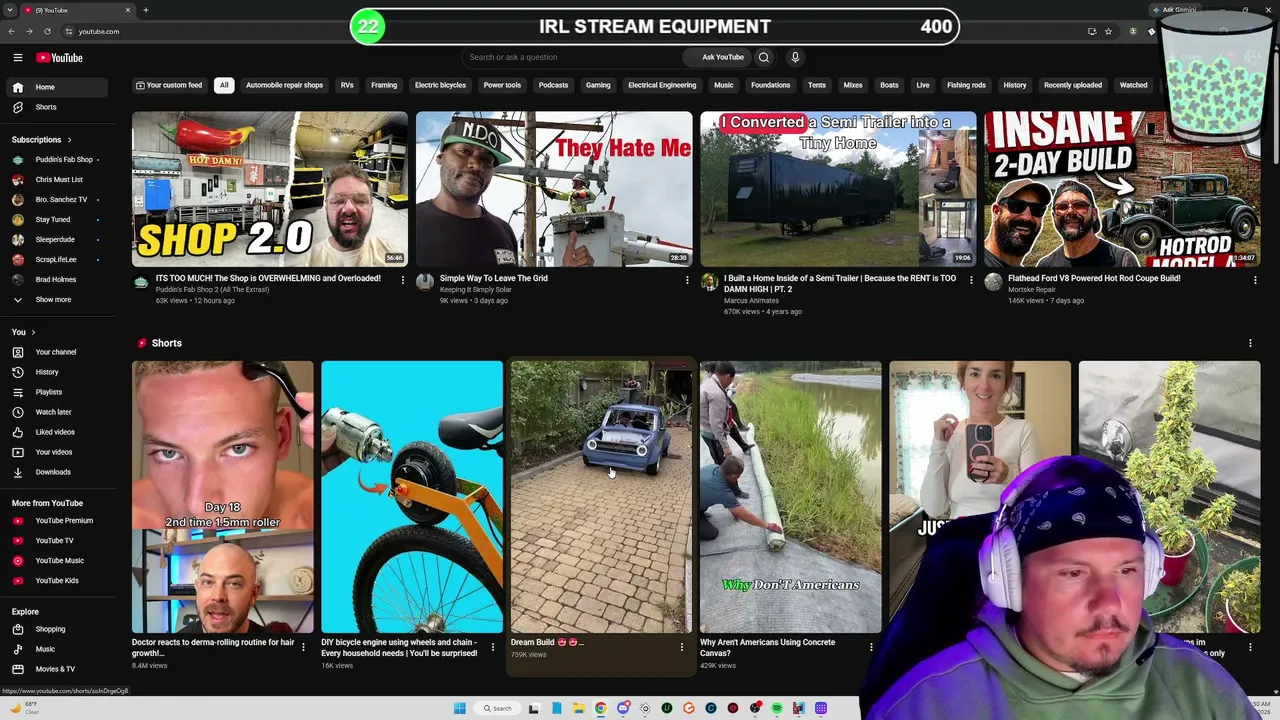Open options for Simple Way To Leave The Grid
Image resolution: width=1280 pixels, height=720 pixels.
pyautogui.click(x=687, y=280)
